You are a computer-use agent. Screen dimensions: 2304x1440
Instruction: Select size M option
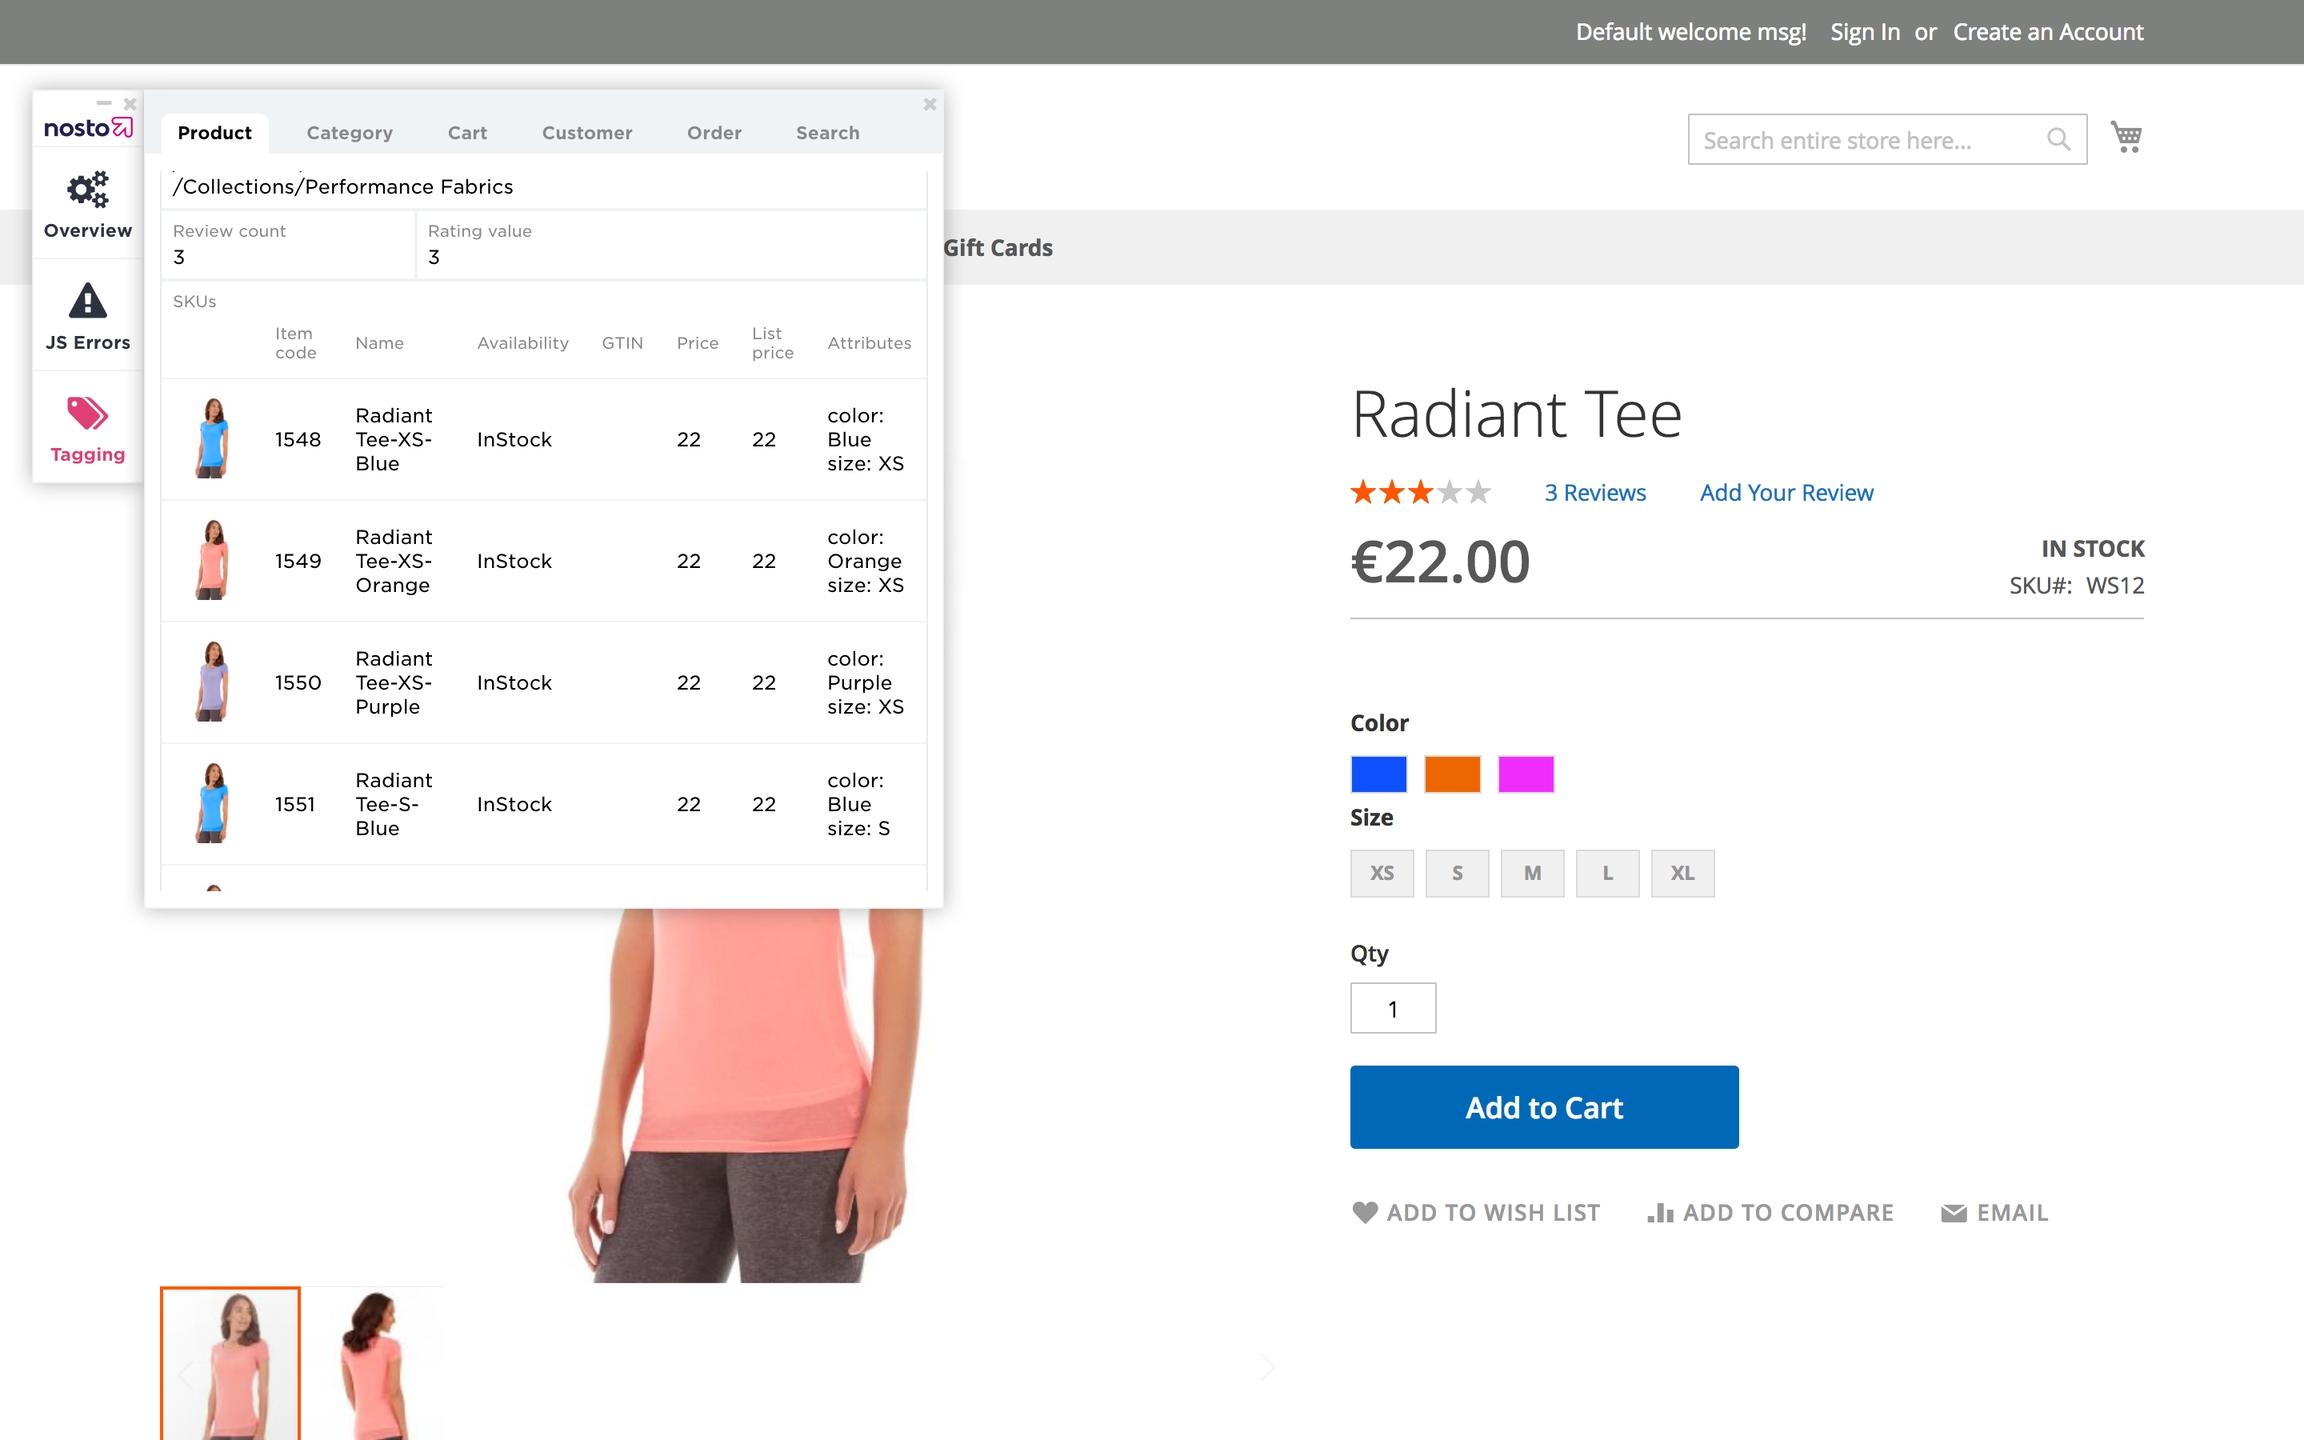click(x=1532, y=873)
